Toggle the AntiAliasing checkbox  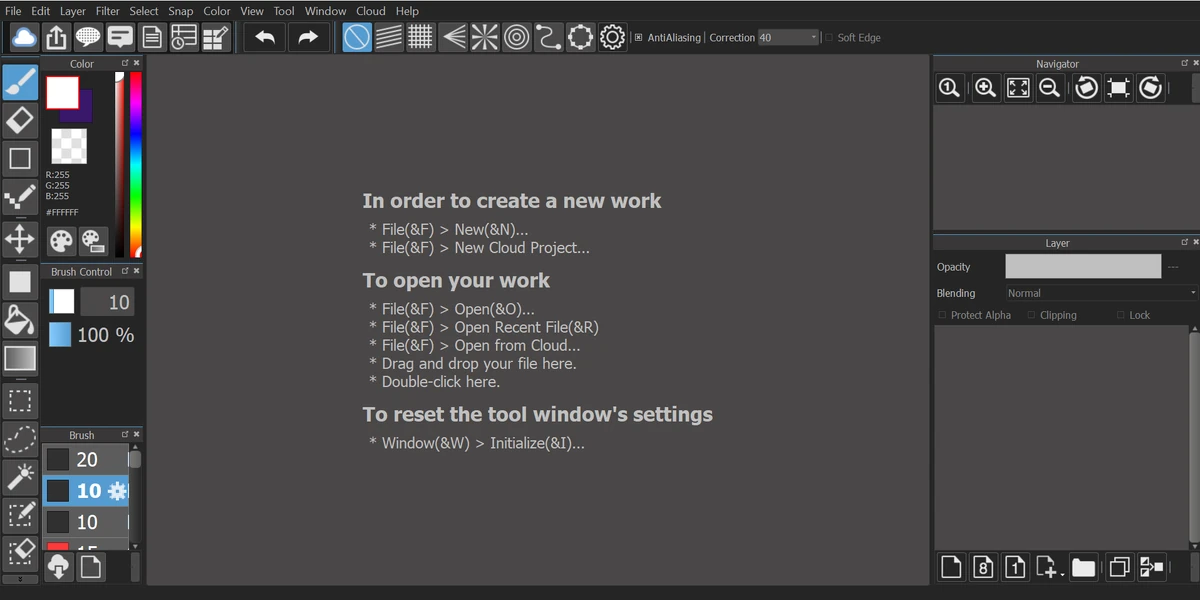tap(638, 38)
